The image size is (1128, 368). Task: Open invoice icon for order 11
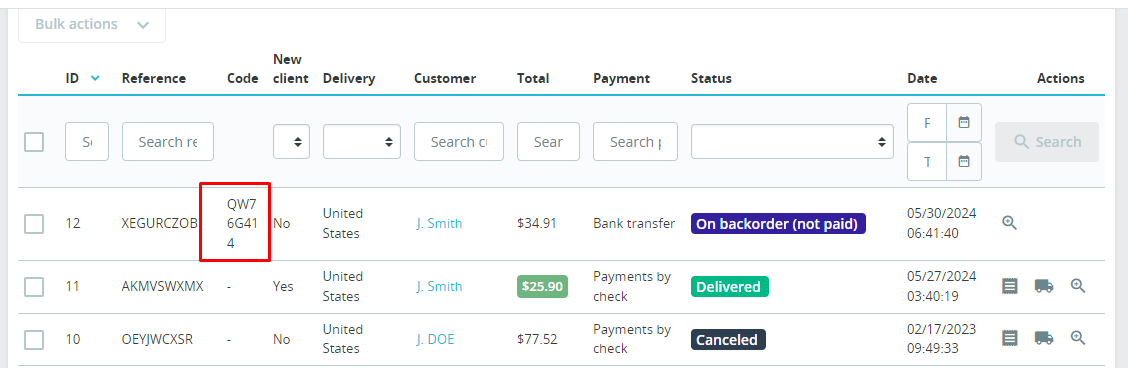(1010, 286)
